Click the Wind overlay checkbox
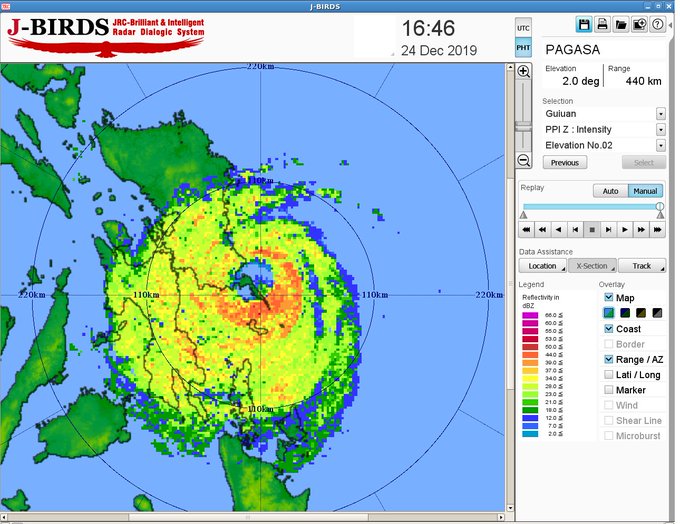Image resolution: width=680 pixels, height=524 pixels. tap(609, 405)
